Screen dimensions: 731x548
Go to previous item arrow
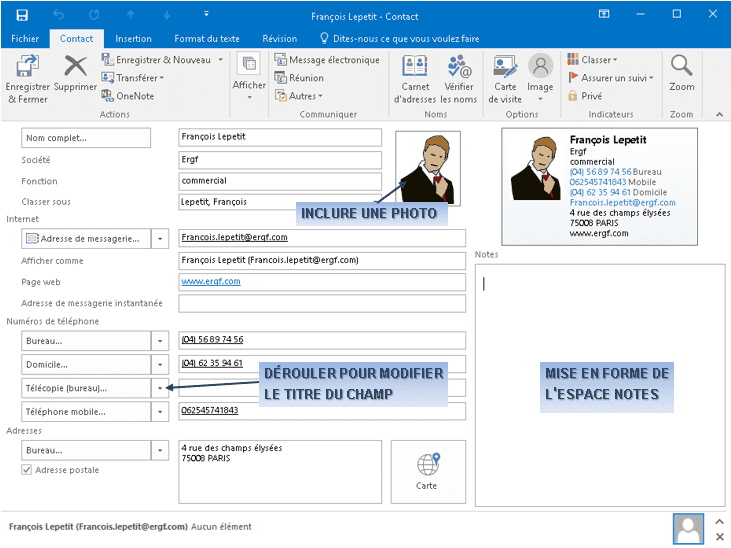(131, 15)
